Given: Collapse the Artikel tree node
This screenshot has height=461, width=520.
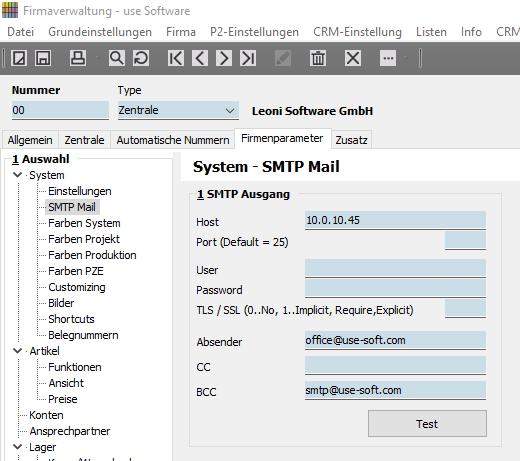Looking at the screenshot, I should tap(17, 351).
